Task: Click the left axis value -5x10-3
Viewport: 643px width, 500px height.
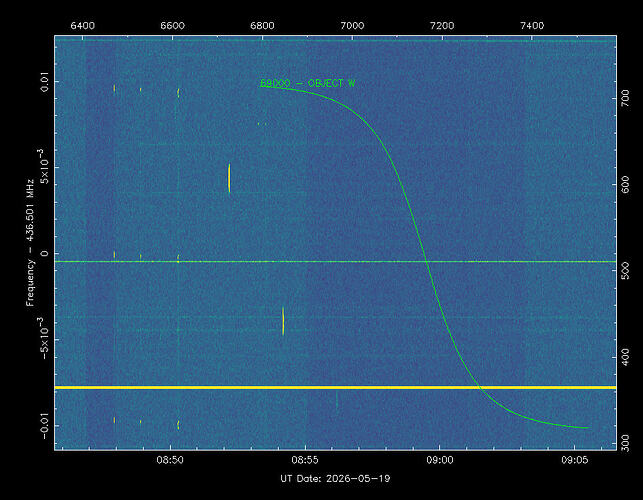Action: pos(43,338)
